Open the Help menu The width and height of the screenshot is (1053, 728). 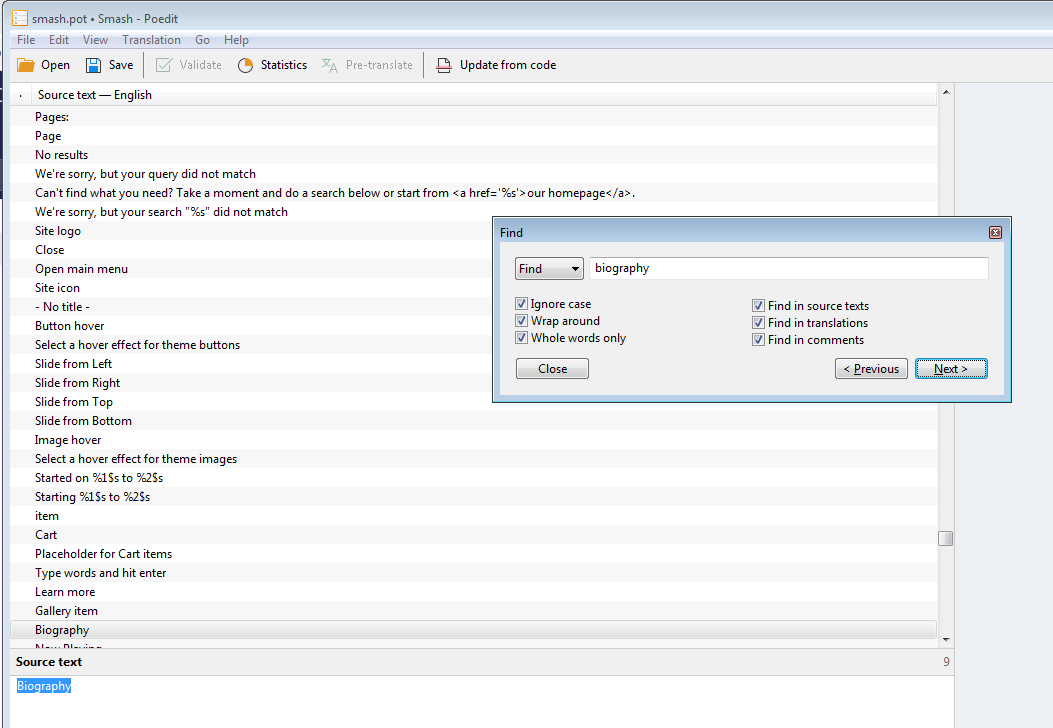tap(236, 40)
